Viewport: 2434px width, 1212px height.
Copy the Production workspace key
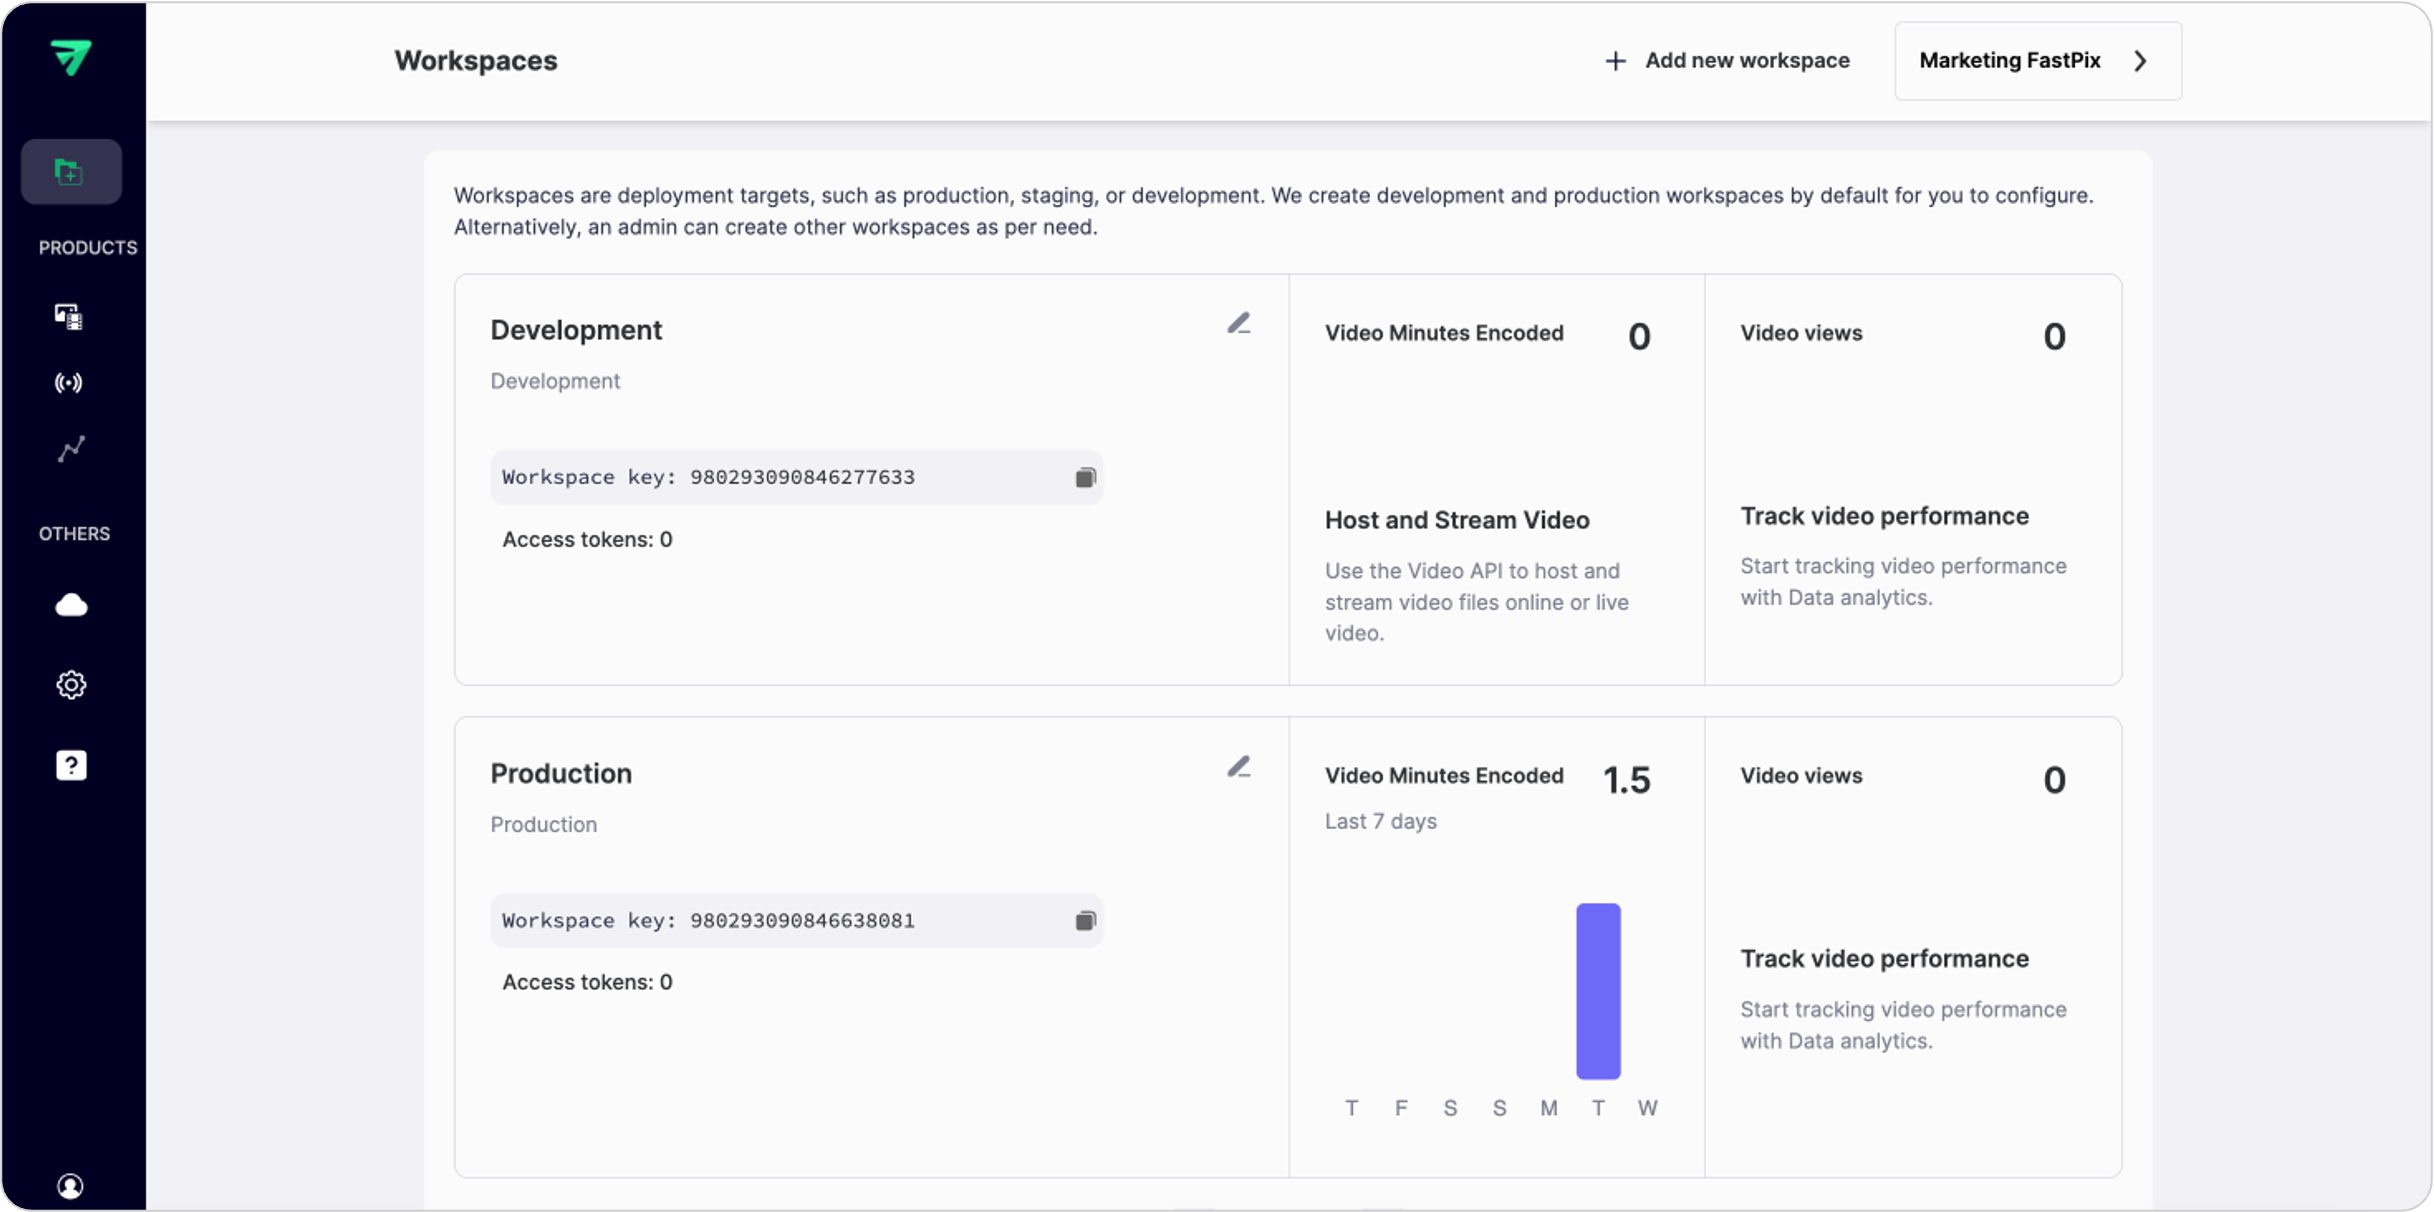pos(1085,921)
